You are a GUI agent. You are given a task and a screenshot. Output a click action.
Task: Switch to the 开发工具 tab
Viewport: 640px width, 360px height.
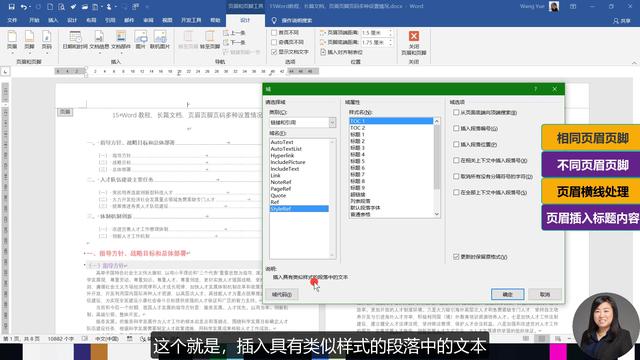[x=191, y=20]
